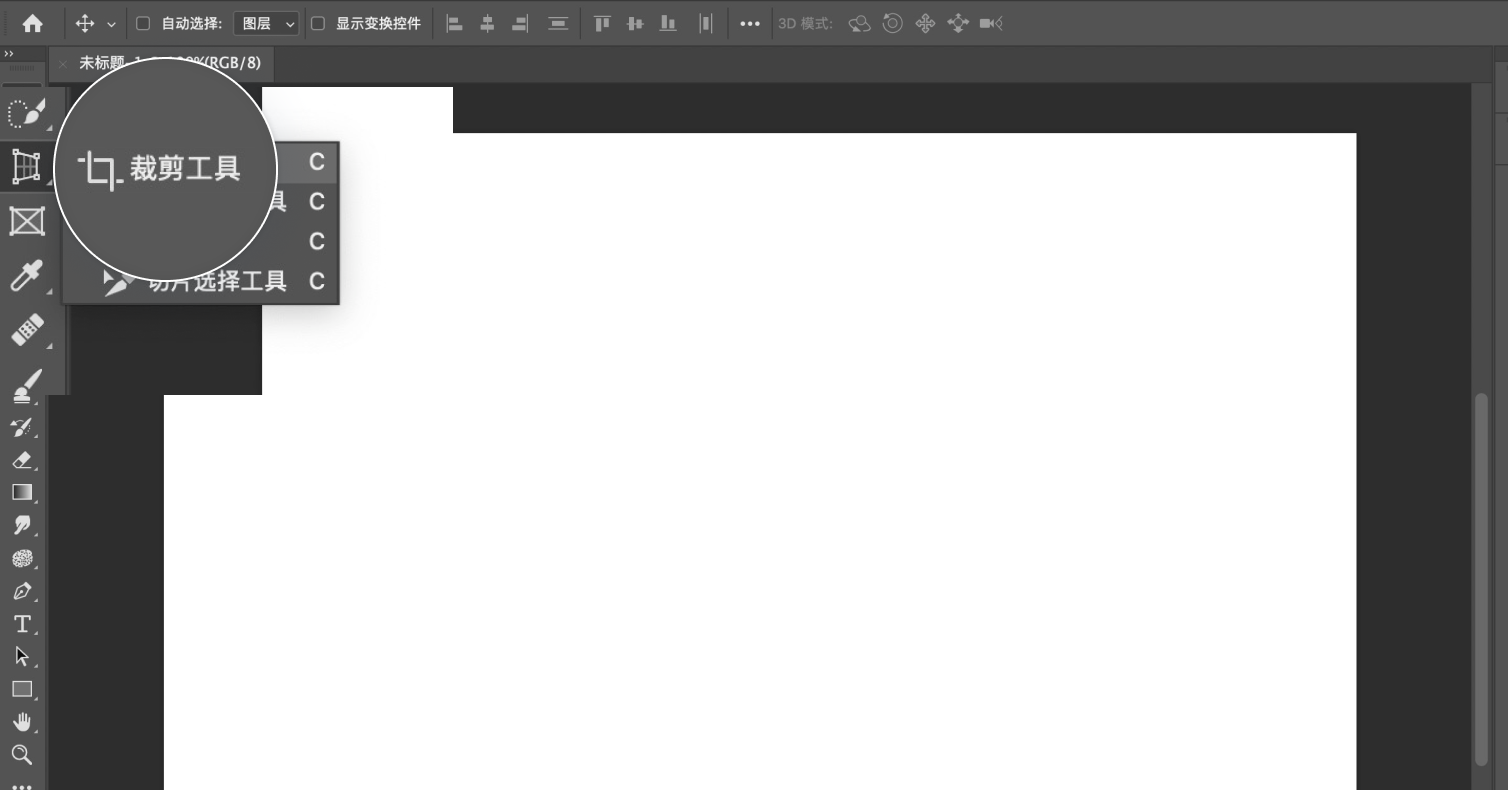Select the Frame tool
The height and width of the screenshot is (790, 1508).
click(x=26, y=221)
